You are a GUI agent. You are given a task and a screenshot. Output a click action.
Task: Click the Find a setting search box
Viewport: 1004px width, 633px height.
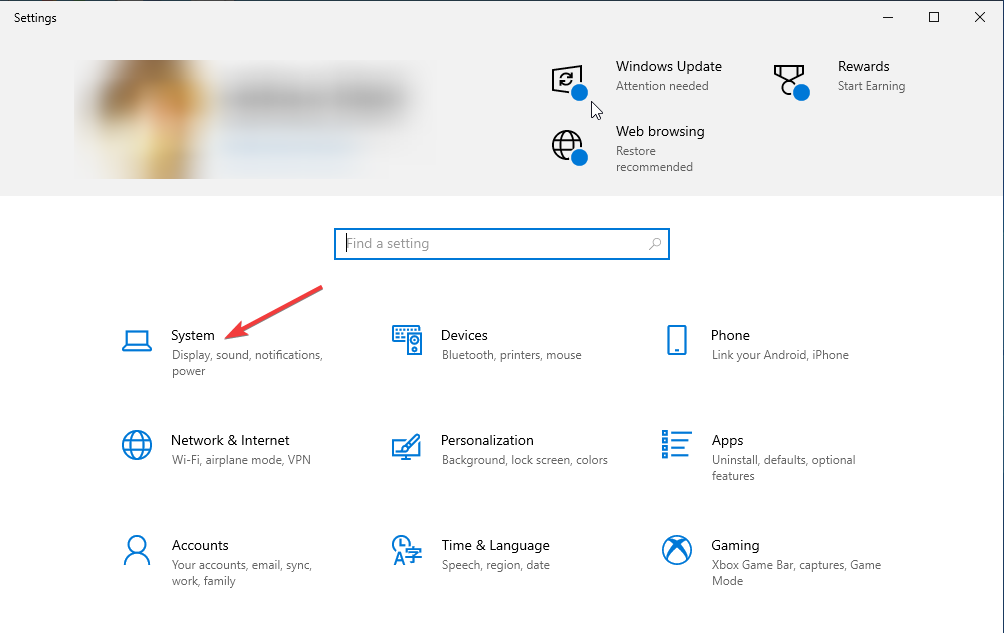click(x=502, y=244)
